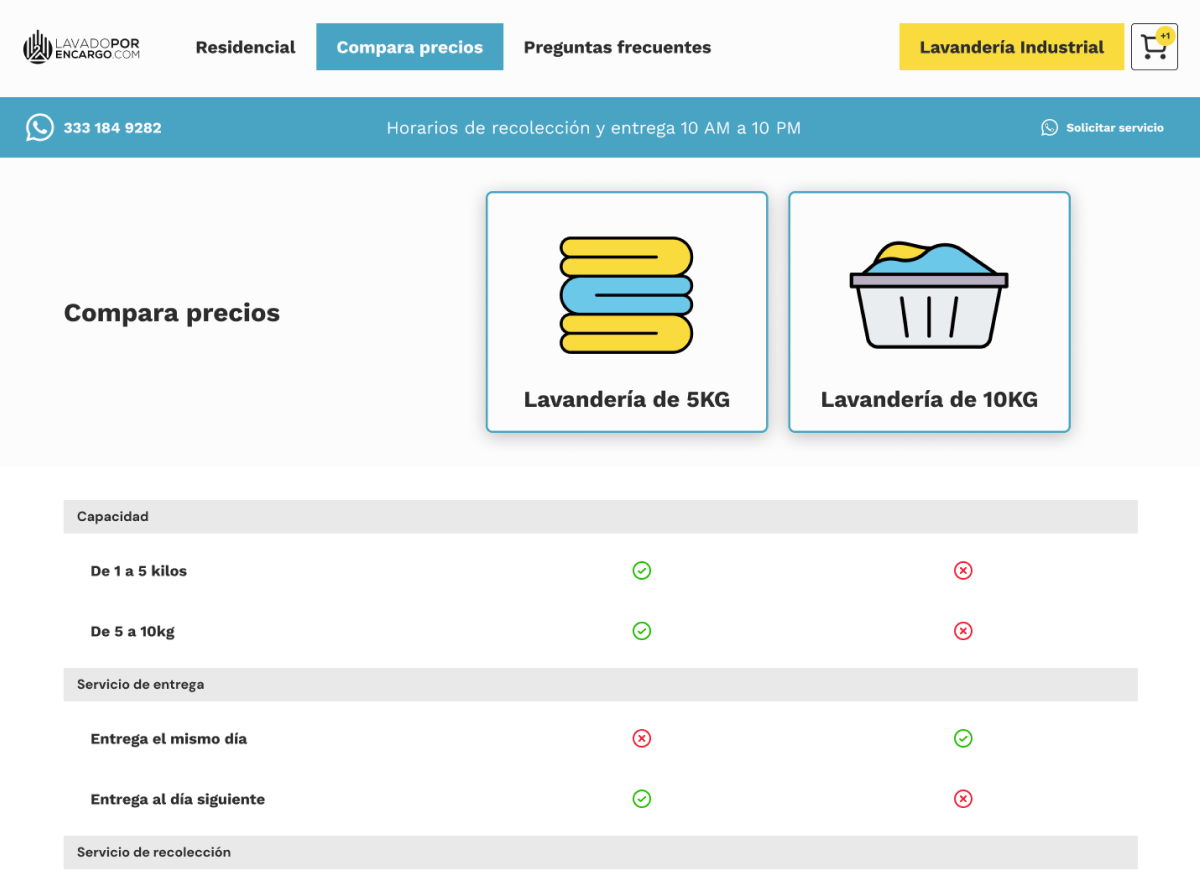The image size is (1200, 876).
Task: Click the folded towels icon
Action: [x=626, y=295]
